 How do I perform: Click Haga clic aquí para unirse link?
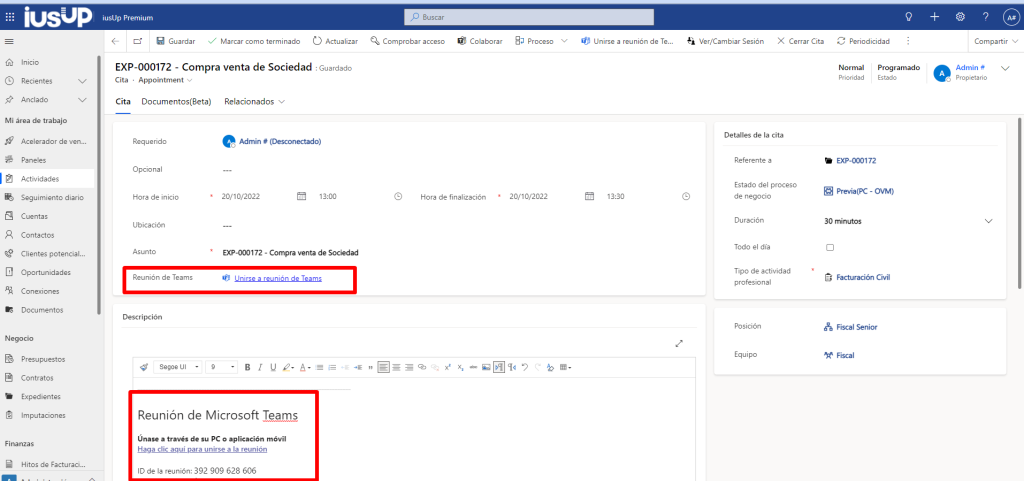click(x=202, y=449)
